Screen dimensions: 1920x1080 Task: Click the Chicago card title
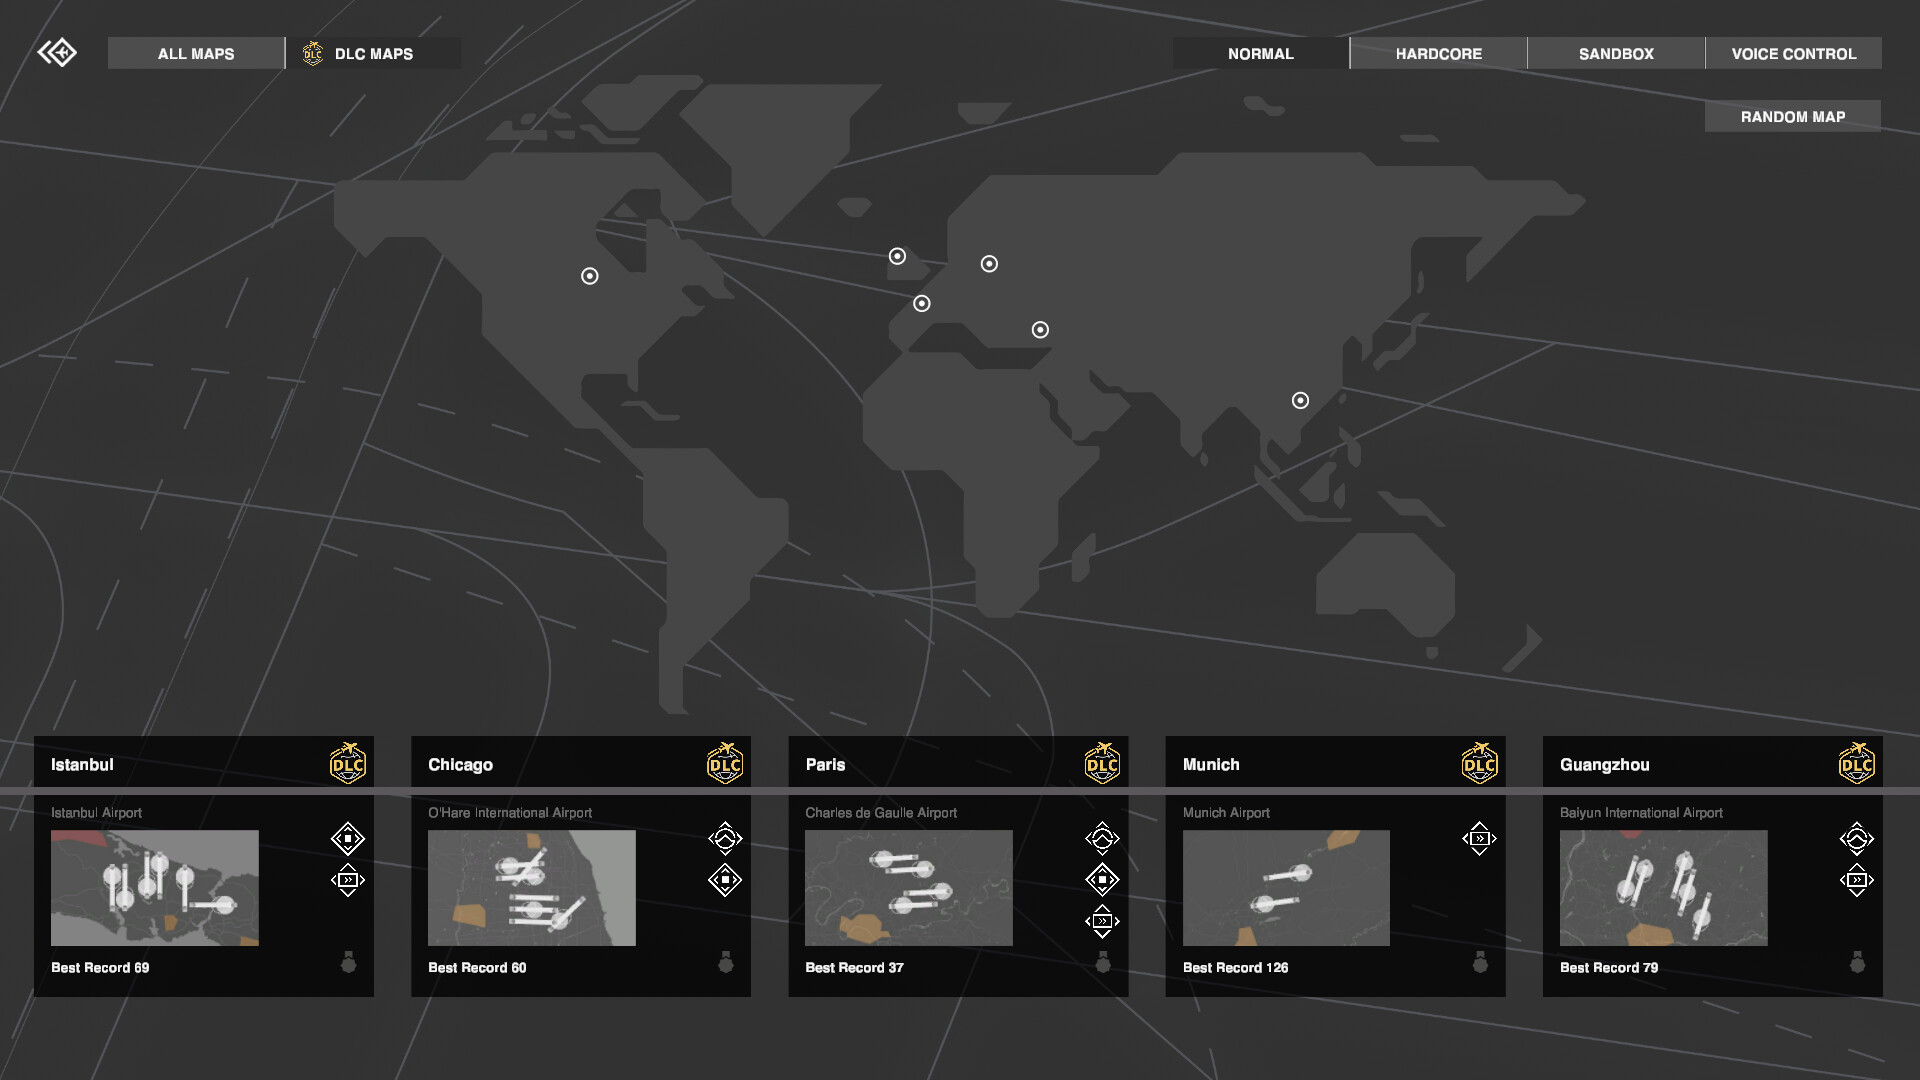coord(460,765)
